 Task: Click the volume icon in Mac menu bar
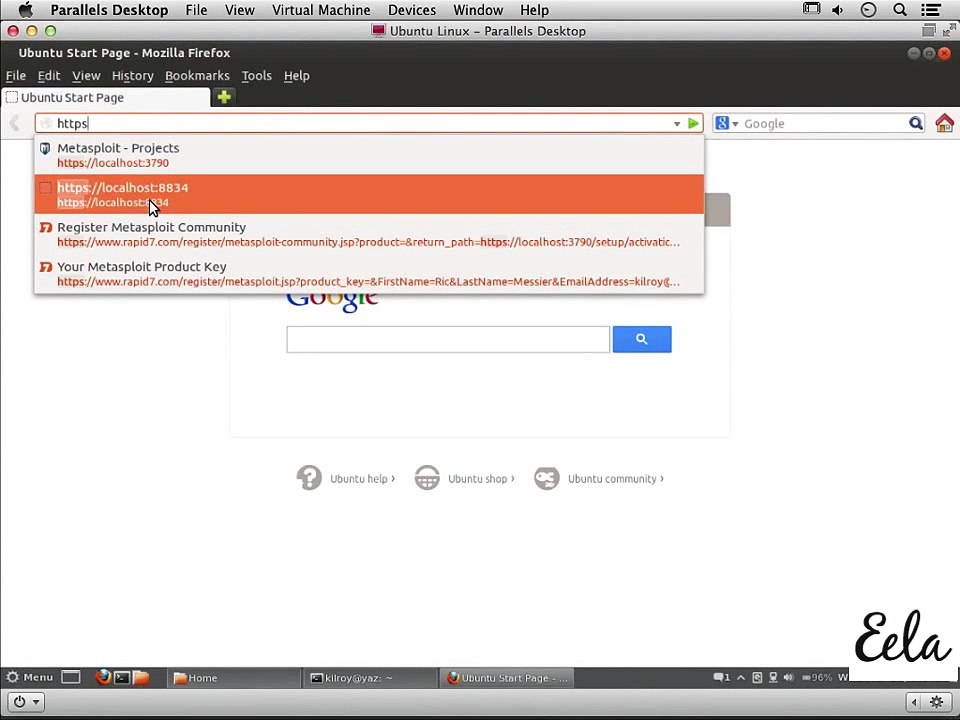click(x=837, y=10)
